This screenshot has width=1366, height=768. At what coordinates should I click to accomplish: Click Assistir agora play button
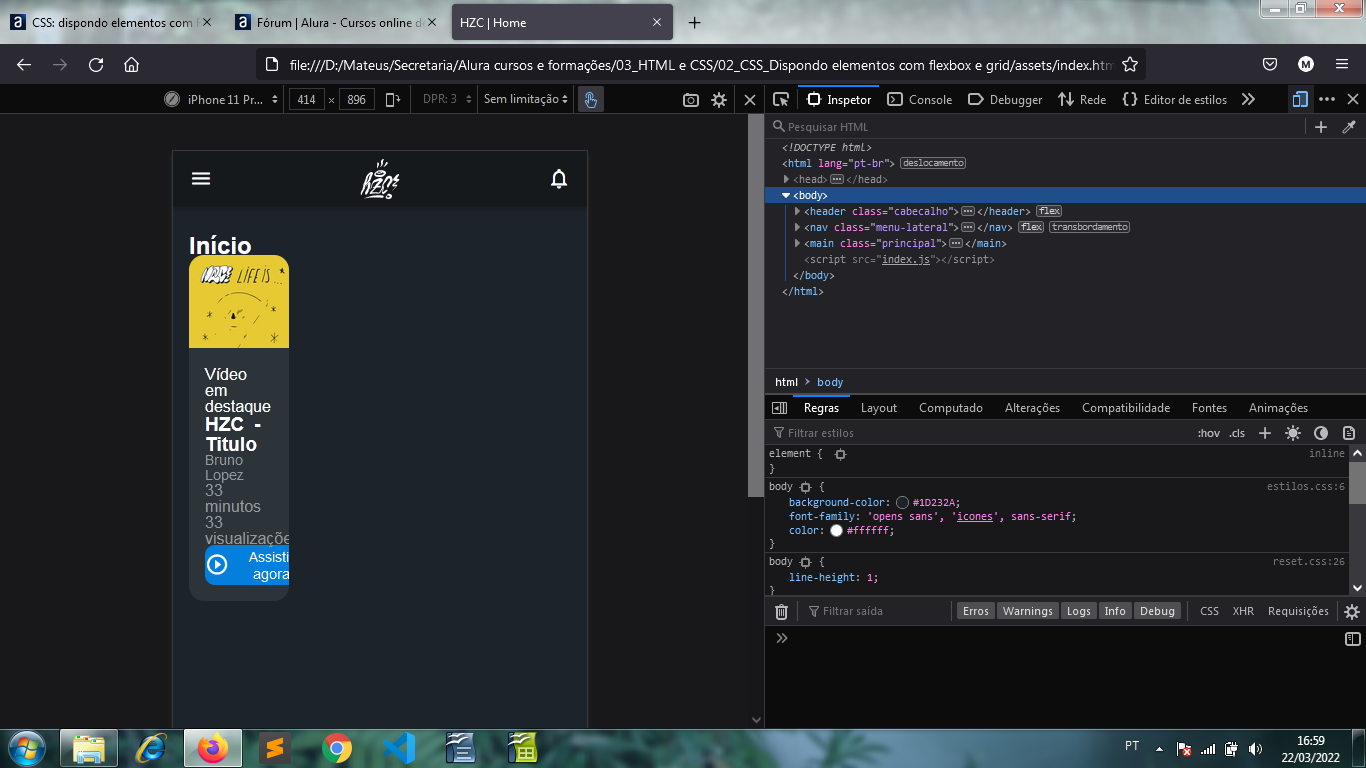pos(247,565)
